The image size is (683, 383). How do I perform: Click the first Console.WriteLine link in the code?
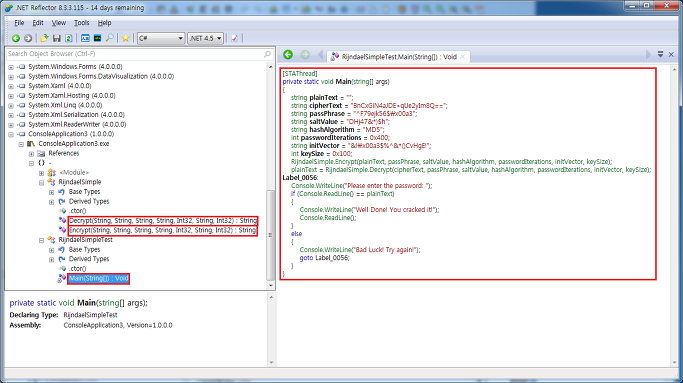pyautogui.click(x=318, y=186)
